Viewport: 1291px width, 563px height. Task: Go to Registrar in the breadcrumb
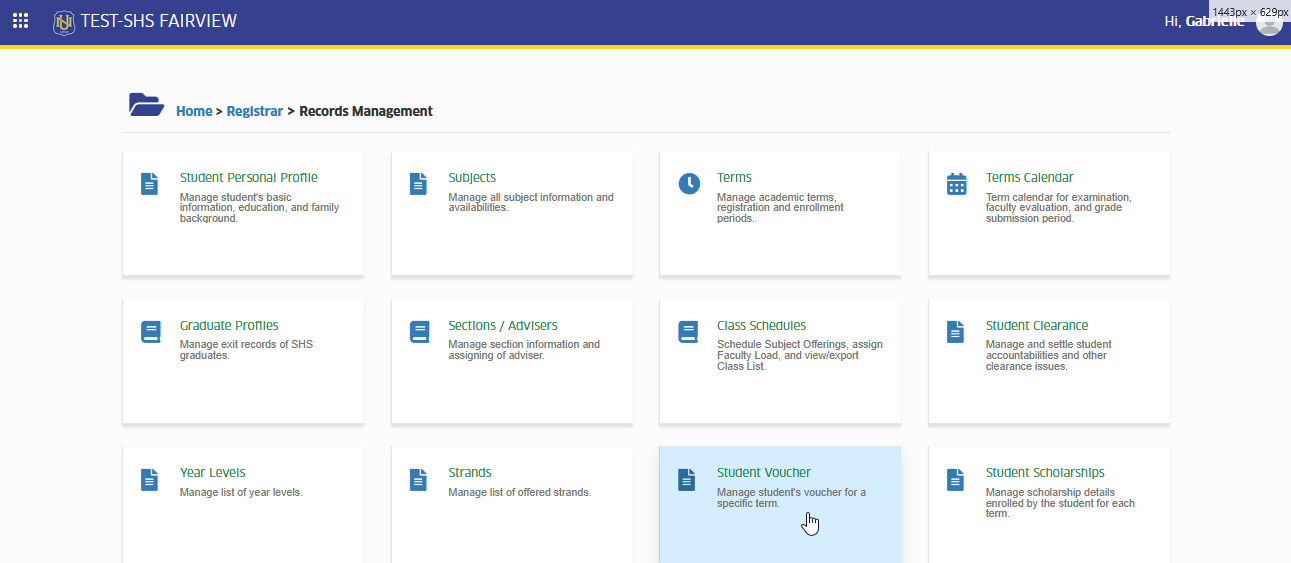pyautogui.click(x=255, y=111)
